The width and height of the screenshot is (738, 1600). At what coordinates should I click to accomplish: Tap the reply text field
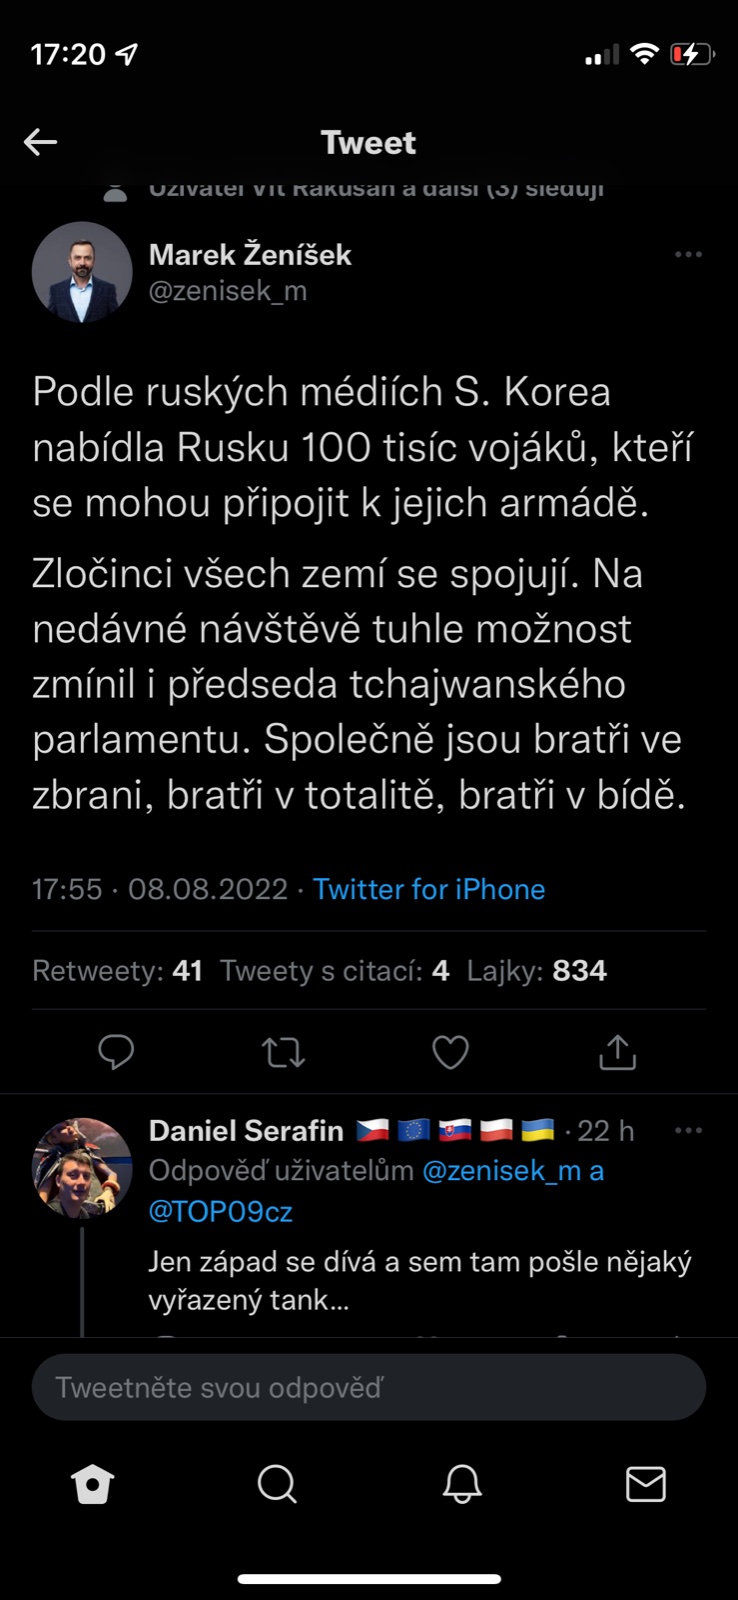[x=368, y=1387]
